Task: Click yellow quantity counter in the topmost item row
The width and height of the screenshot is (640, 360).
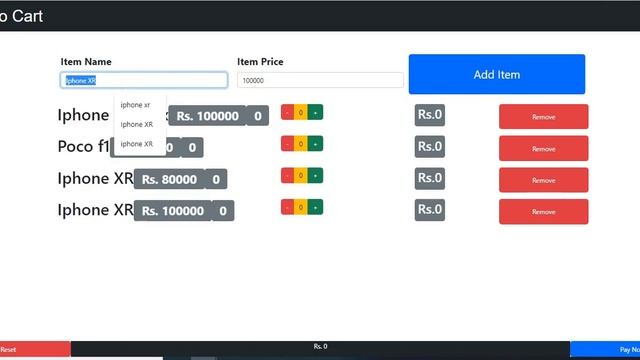Action: point(301,113)
